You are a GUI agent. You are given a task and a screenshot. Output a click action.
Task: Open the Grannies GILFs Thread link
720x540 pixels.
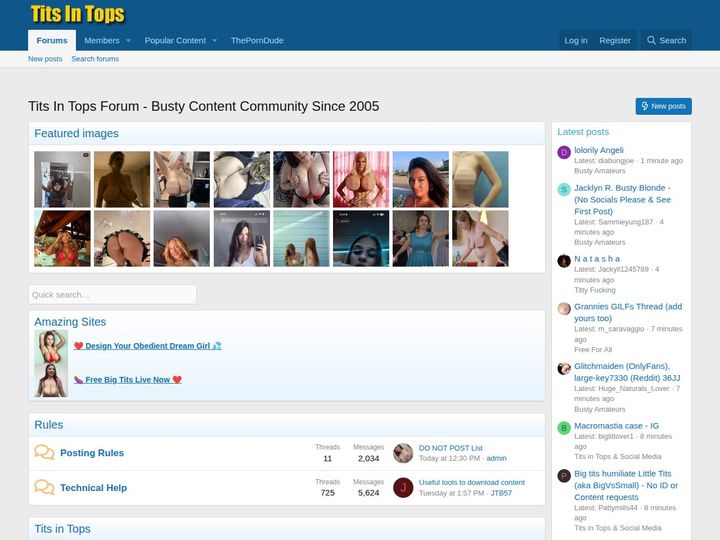628,312
